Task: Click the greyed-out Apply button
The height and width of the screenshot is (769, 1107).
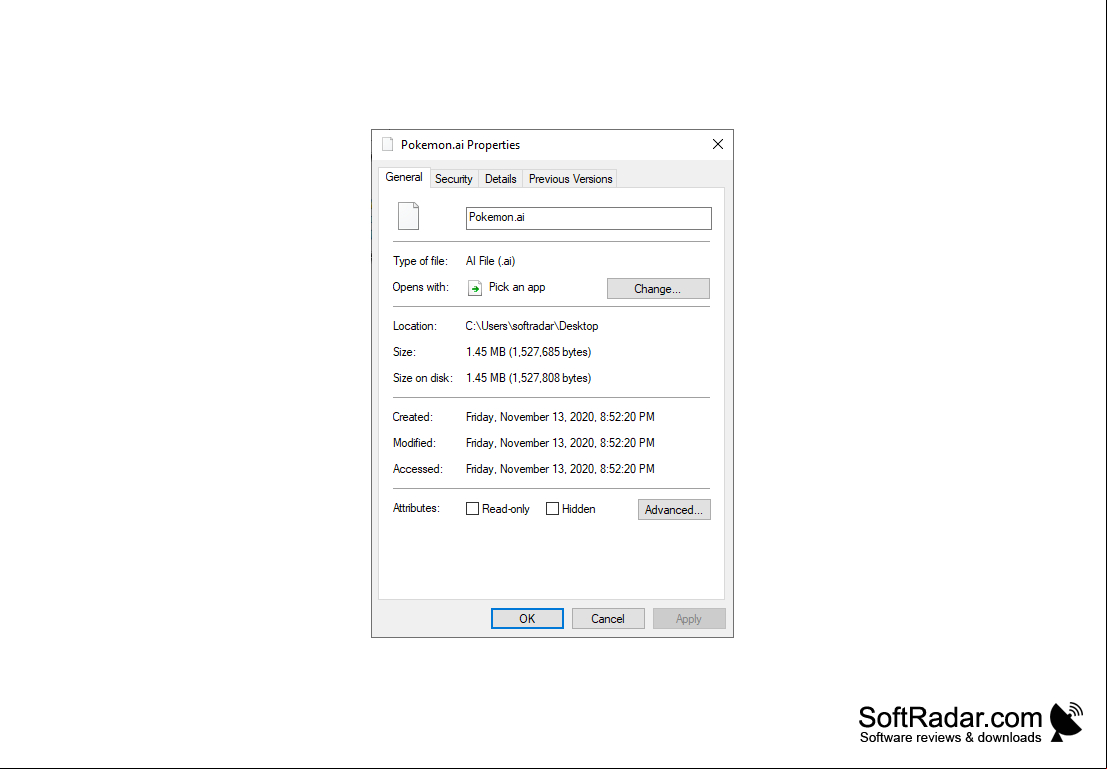Action: (x=688, y=619)
